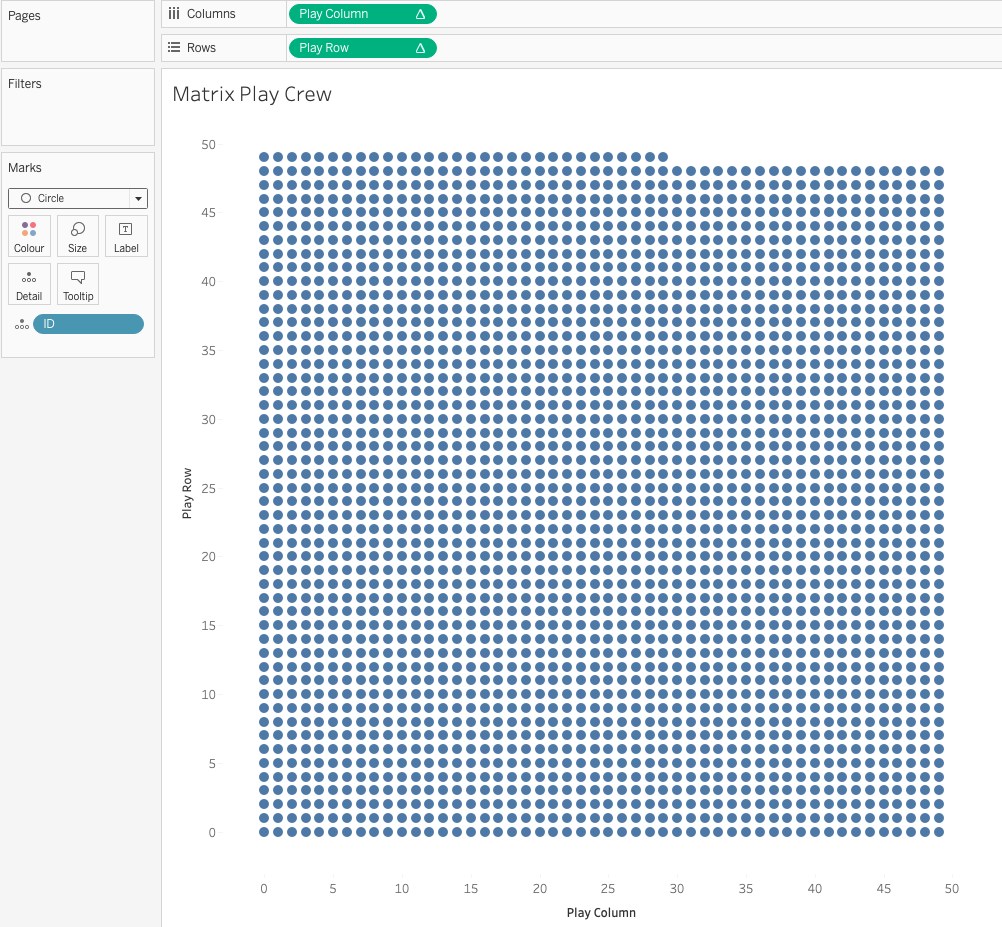Open the Size control in Marks card
This screenshot has width=1002, height=927.
pos(78,236)
